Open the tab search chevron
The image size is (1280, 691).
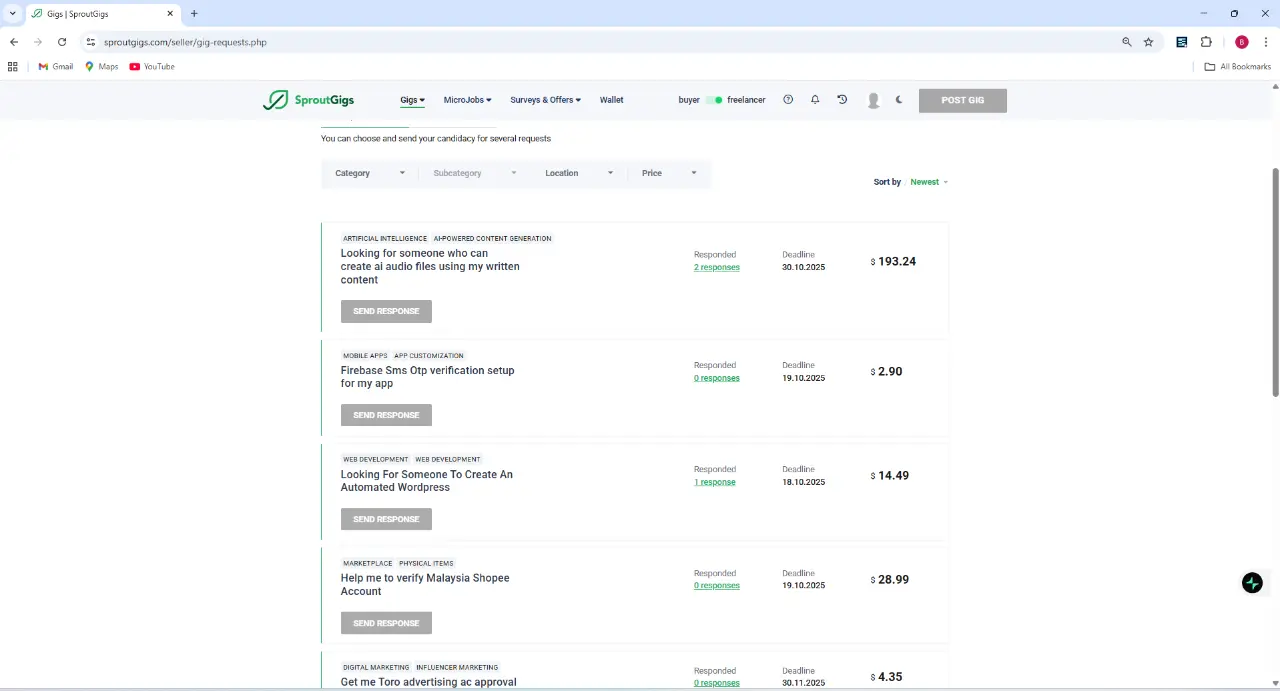coord(12,14)
